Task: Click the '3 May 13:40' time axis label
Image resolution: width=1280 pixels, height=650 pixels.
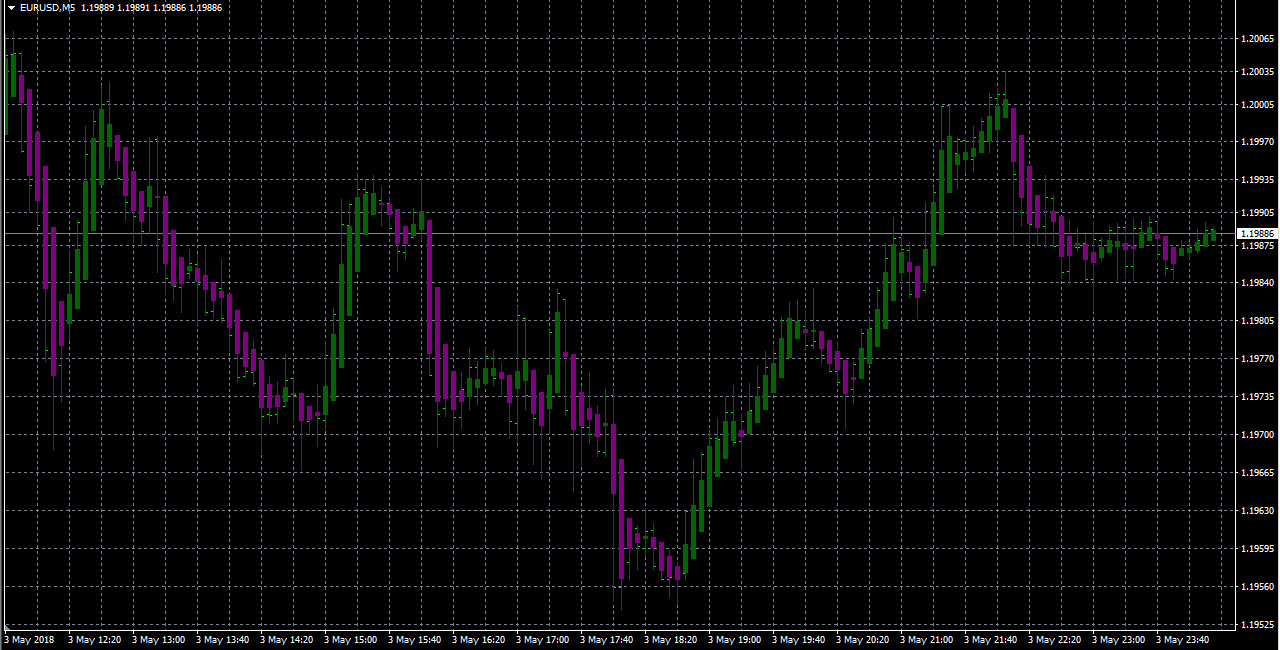Action: point(222,639)
